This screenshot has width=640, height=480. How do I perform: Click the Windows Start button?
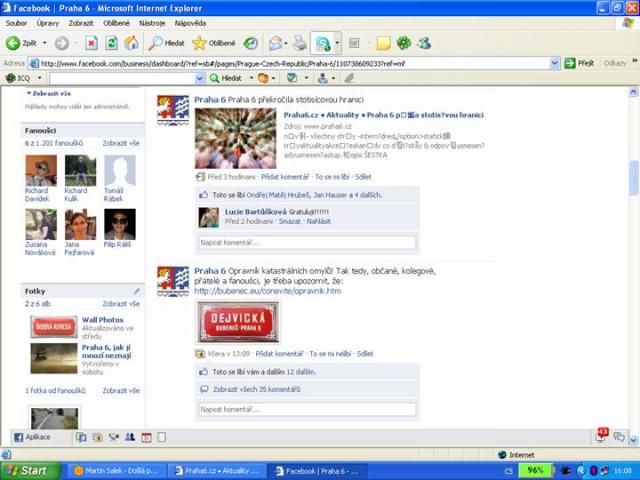point(30,471)
